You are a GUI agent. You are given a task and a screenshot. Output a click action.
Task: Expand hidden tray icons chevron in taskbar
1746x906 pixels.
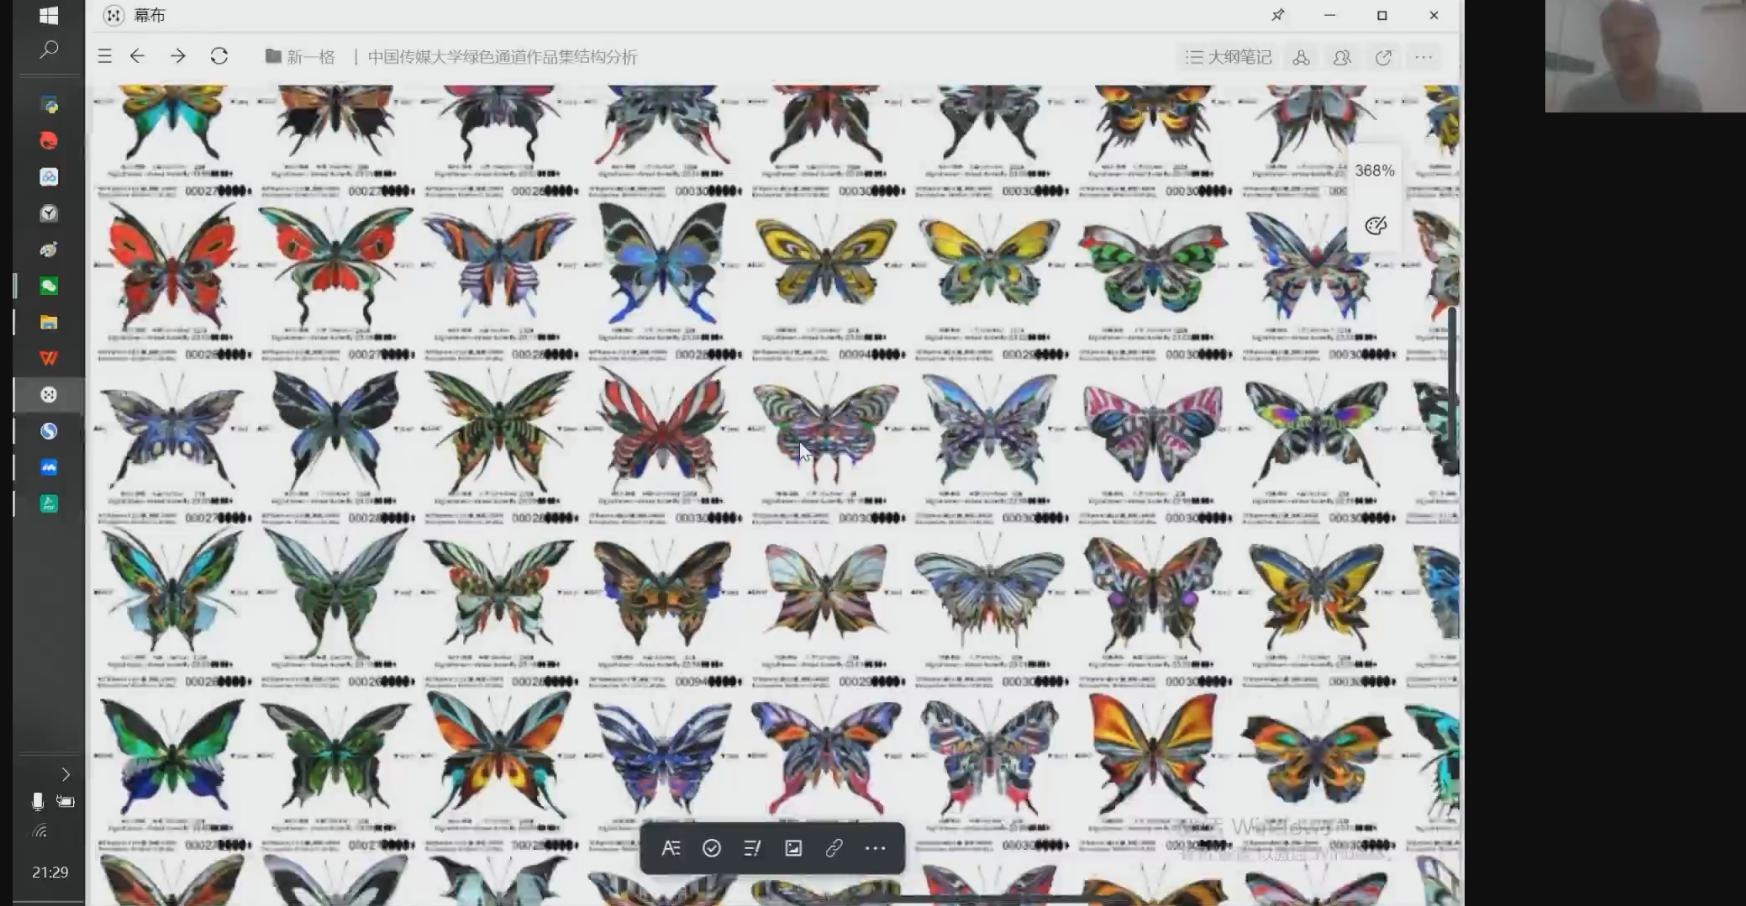point(66,774)
